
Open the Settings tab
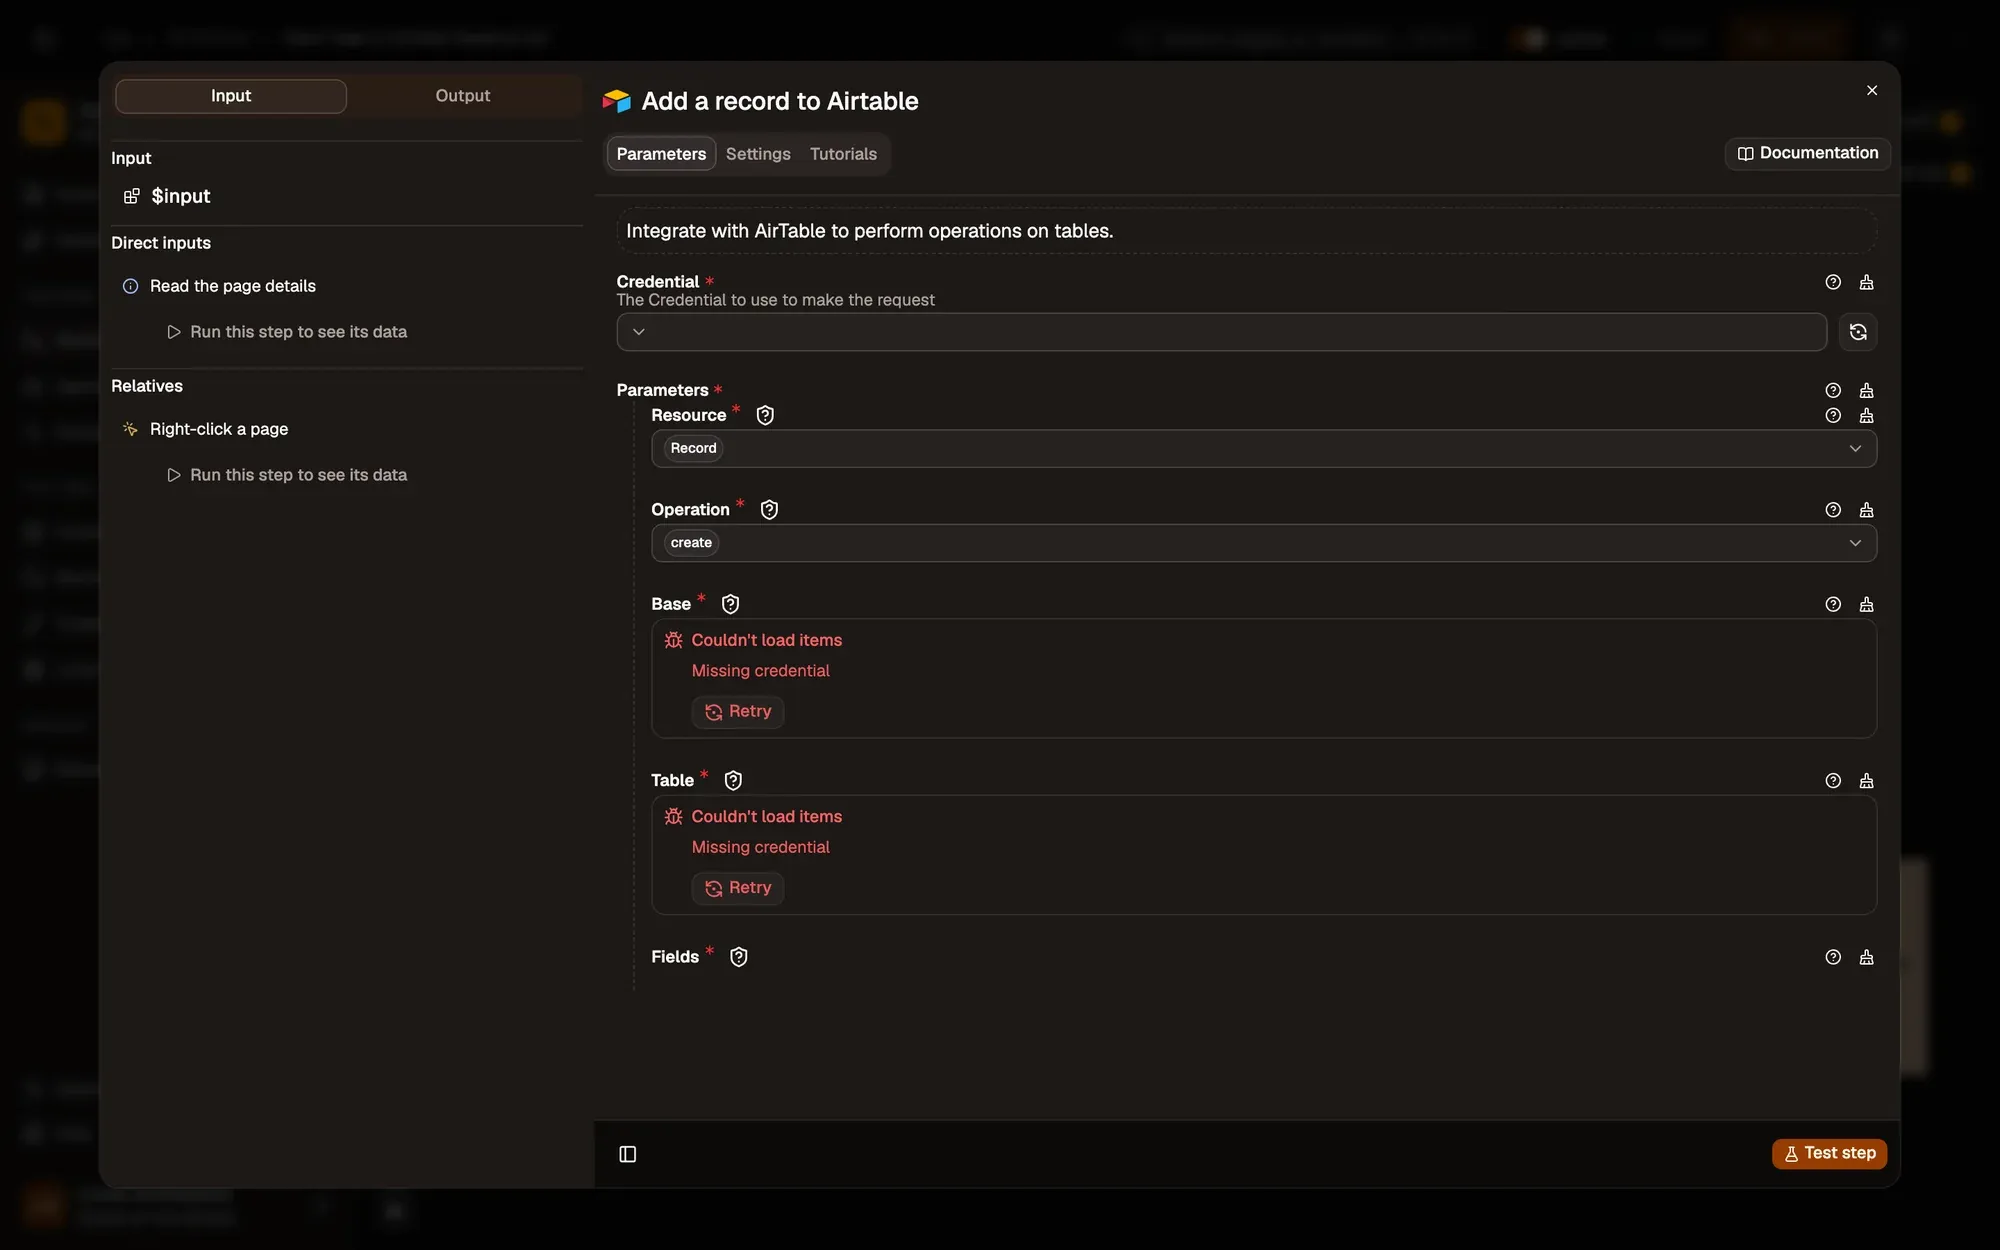(758, 154)
